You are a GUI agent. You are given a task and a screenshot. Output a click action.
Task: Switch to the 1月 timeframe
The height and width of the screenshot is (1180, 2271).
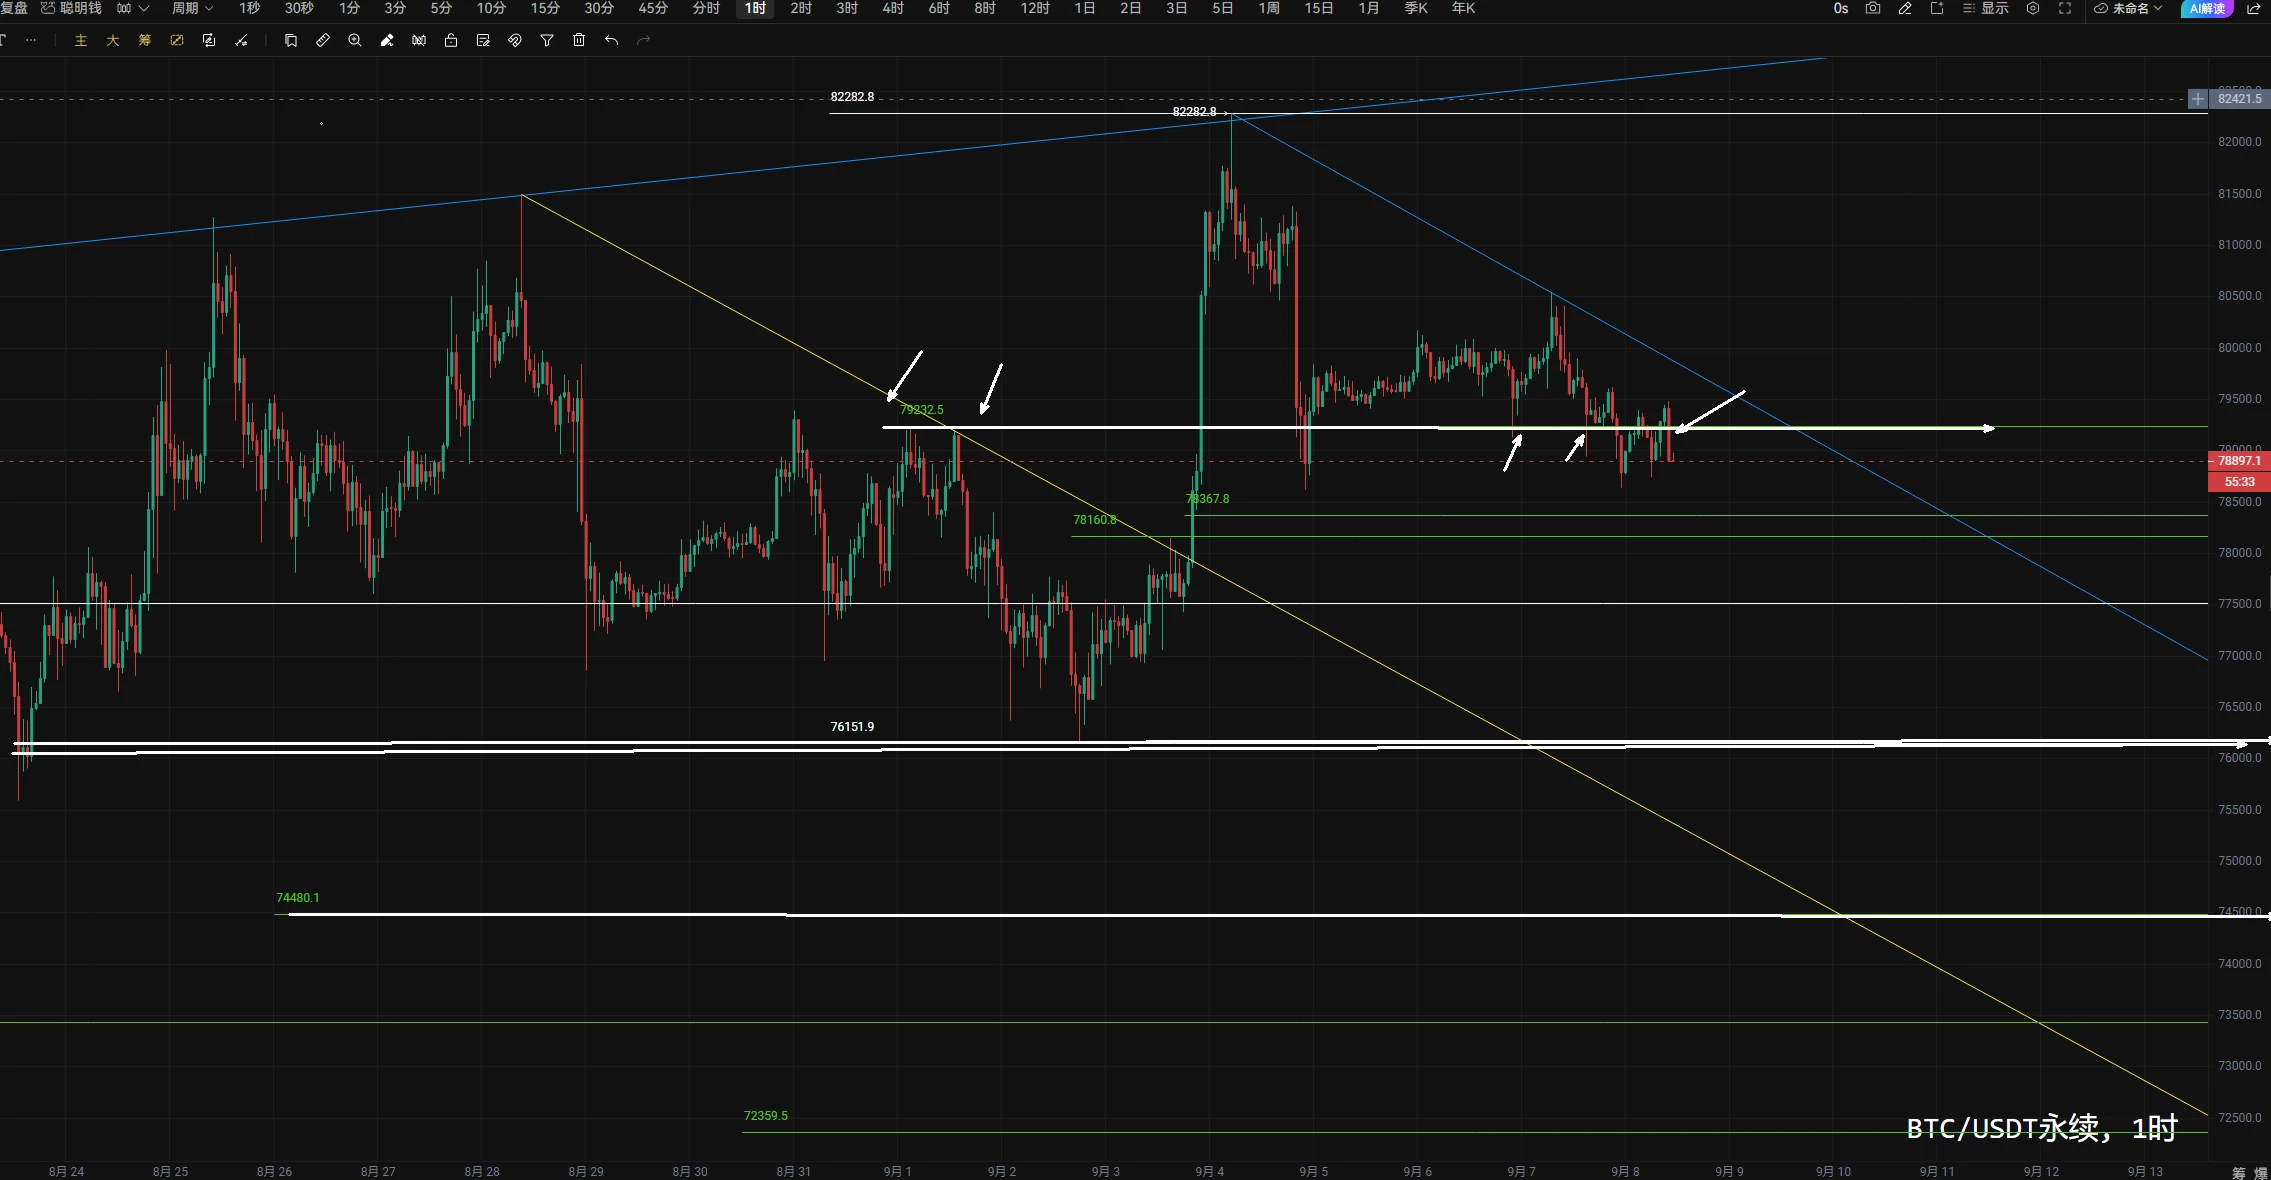(1369, 8)
